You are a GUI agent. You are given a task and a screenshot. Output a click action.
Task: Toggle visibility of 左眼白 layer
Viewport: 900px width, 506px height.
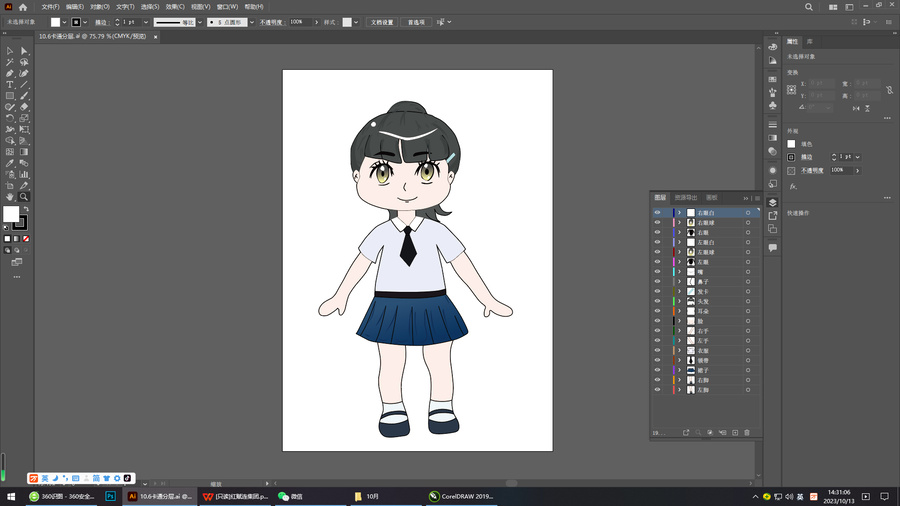[x=657, y=242]
